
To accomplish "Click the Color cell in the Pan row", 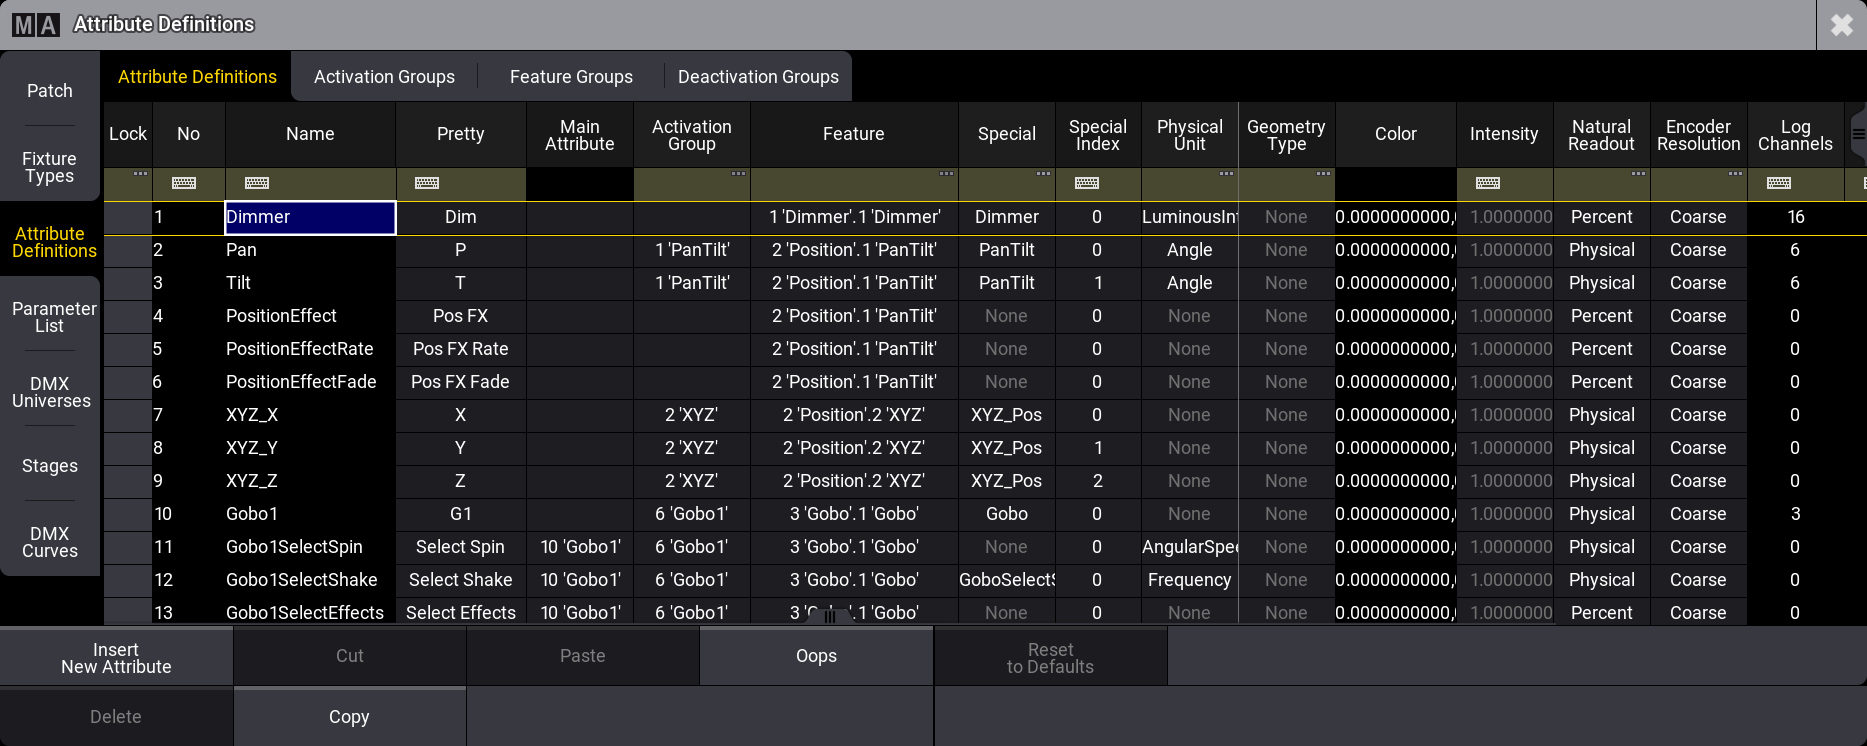I will pos(1396,250).
